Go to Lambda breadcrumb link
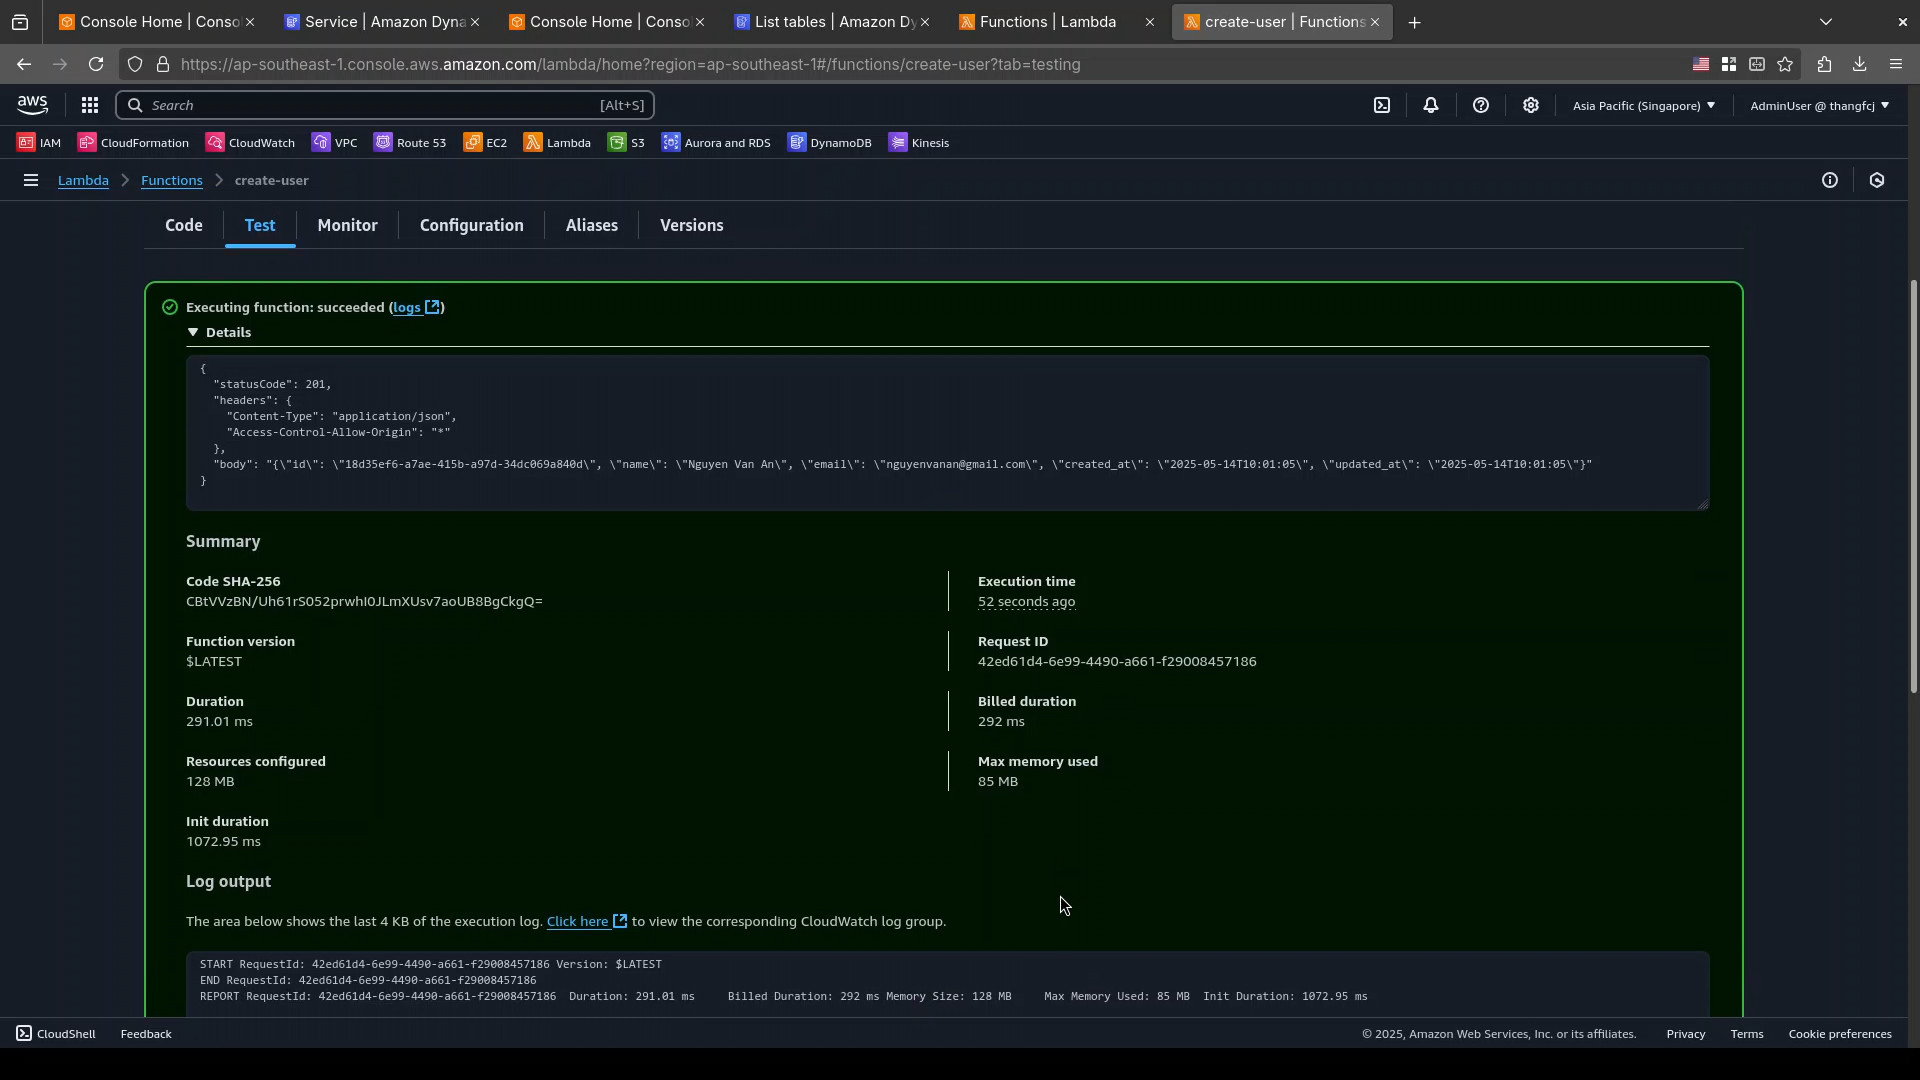Image resolution: width=1920 pixels, height=1080 pixels. click(x=83, y=181)
